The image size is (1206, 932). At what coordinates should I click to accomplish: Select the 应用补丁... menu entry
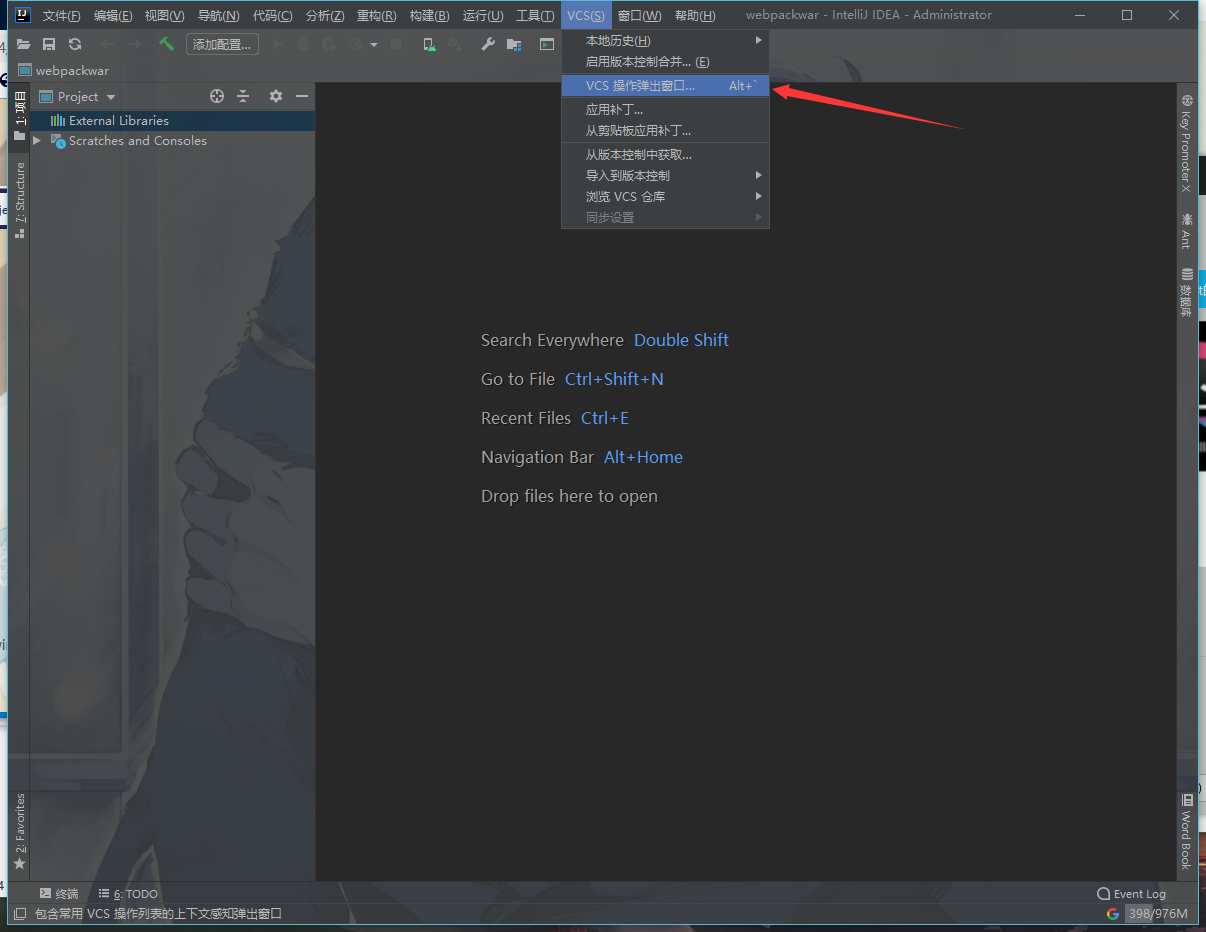[615, 110]
